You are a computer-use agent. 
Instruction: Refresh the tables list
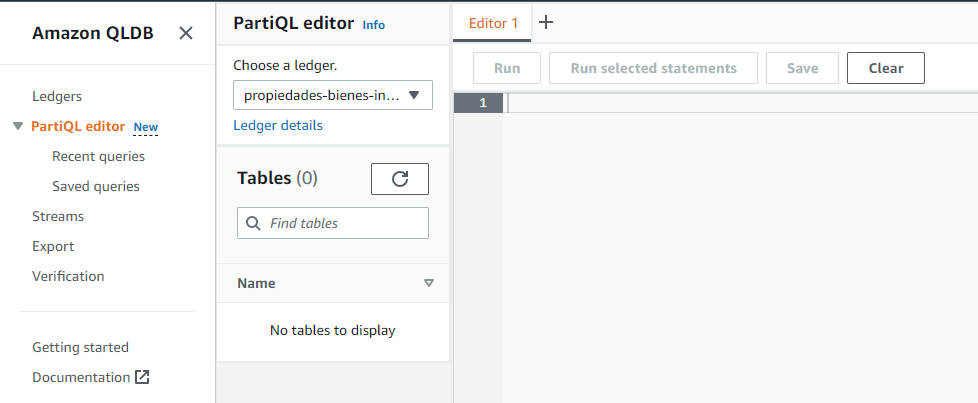[400, 179]
